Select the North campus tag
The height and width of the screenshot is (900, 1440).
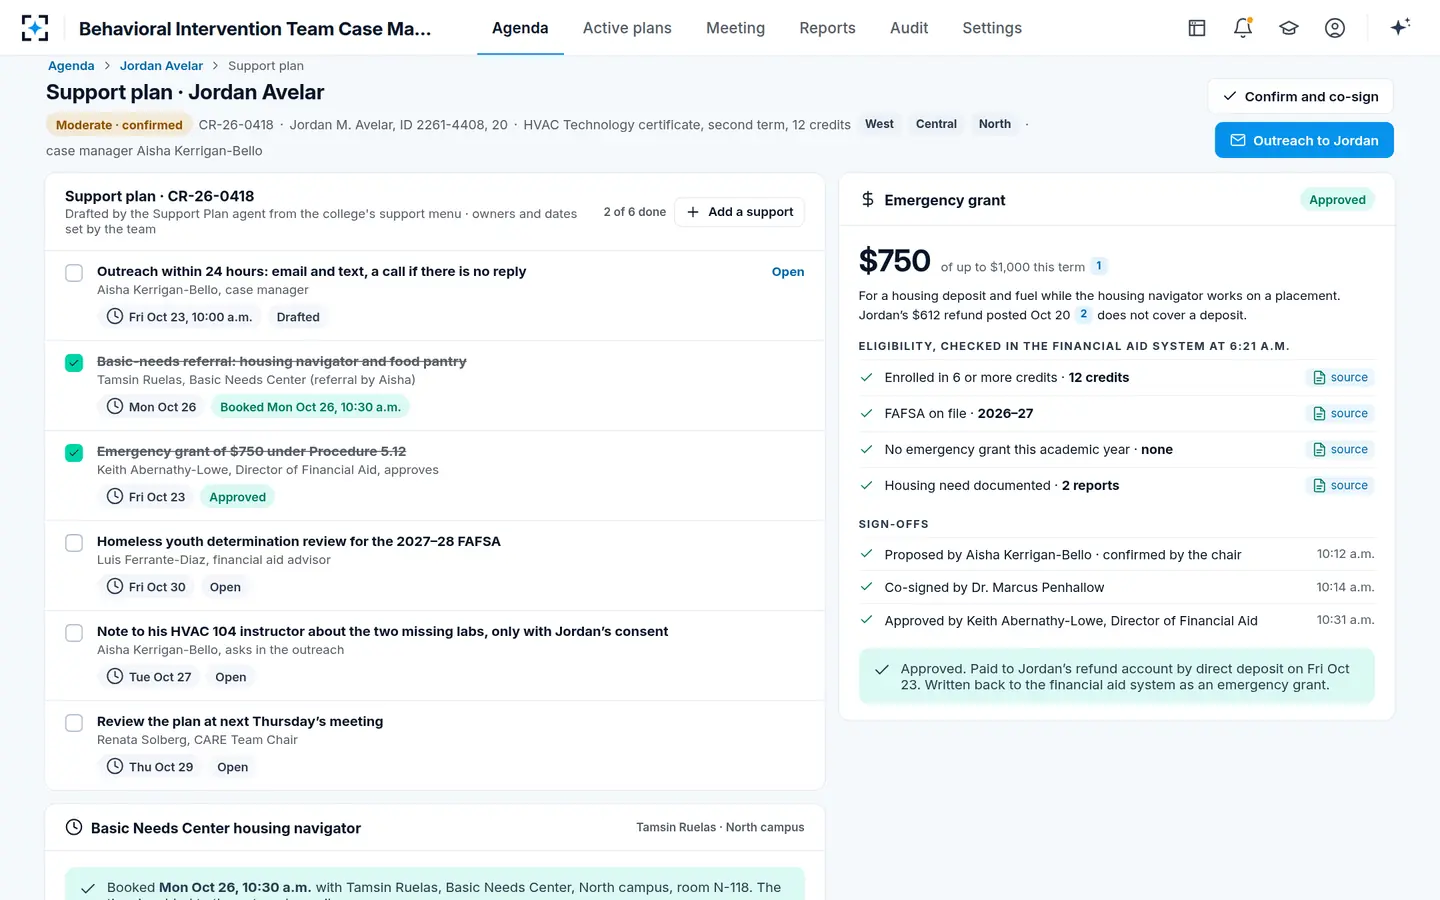tap(995, 124)
